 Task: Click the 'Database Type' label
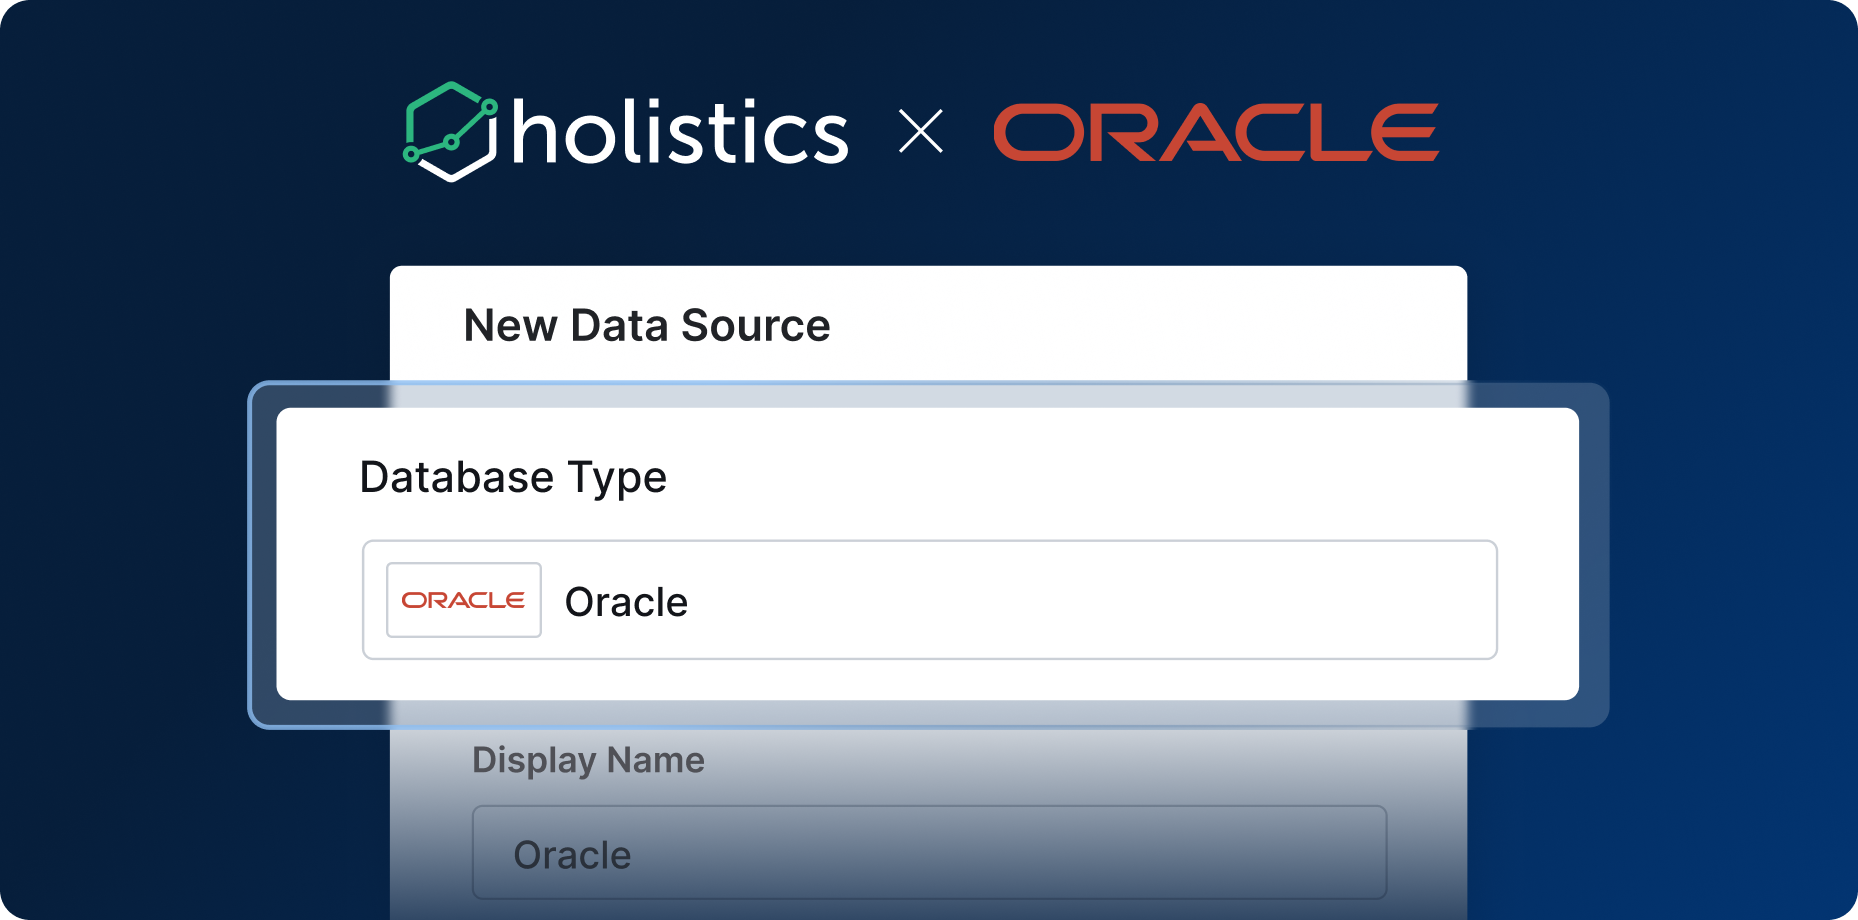[x=513, y=478]
